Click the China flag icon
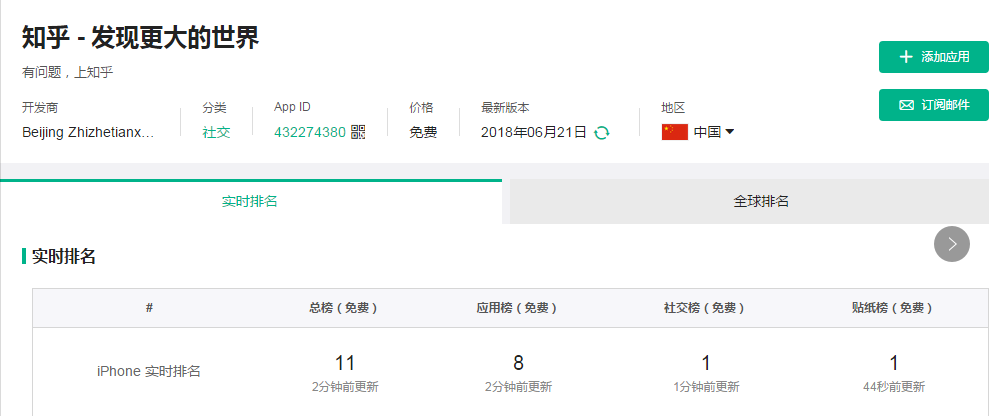This screenshot has height=416, width=989. [x=675, y=132]
